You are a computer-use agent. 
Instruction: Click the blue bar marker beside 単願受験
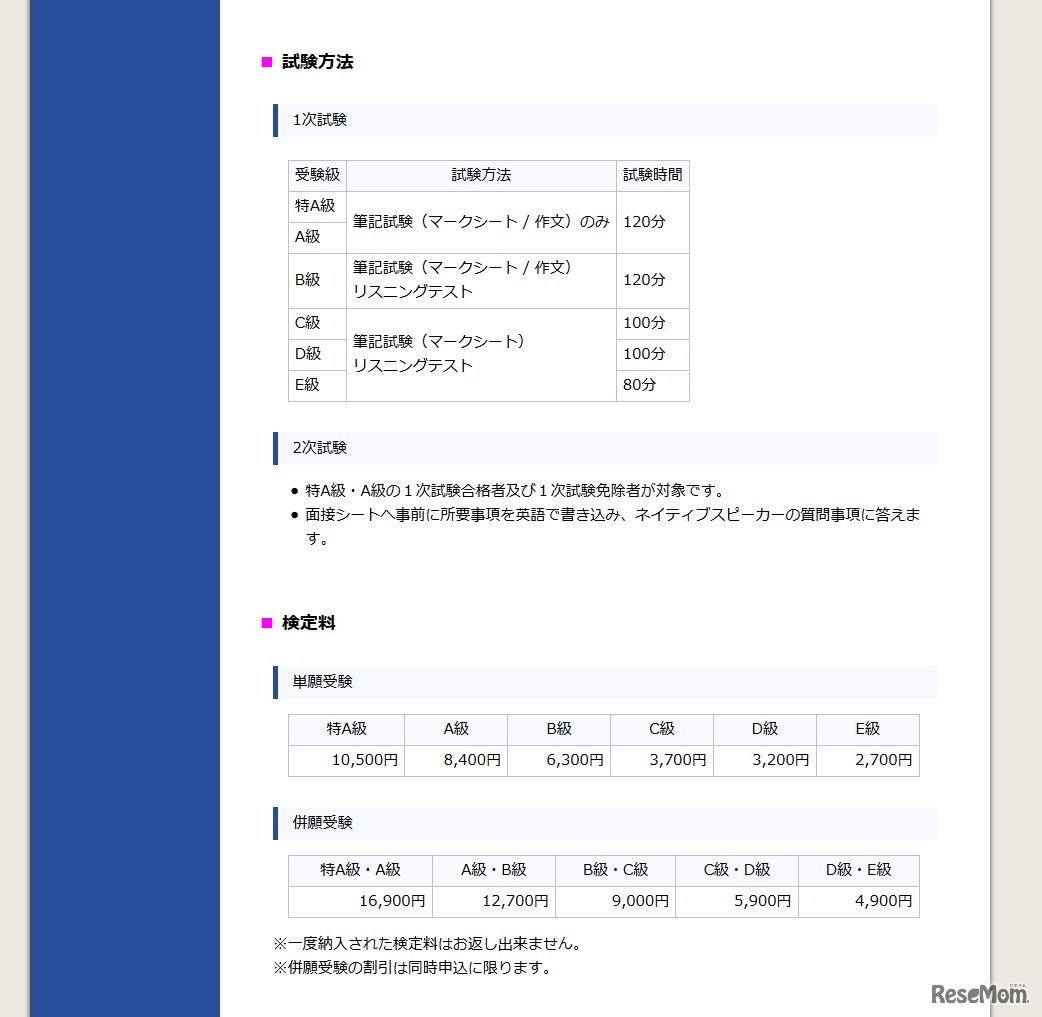click(x=276, y=682)
